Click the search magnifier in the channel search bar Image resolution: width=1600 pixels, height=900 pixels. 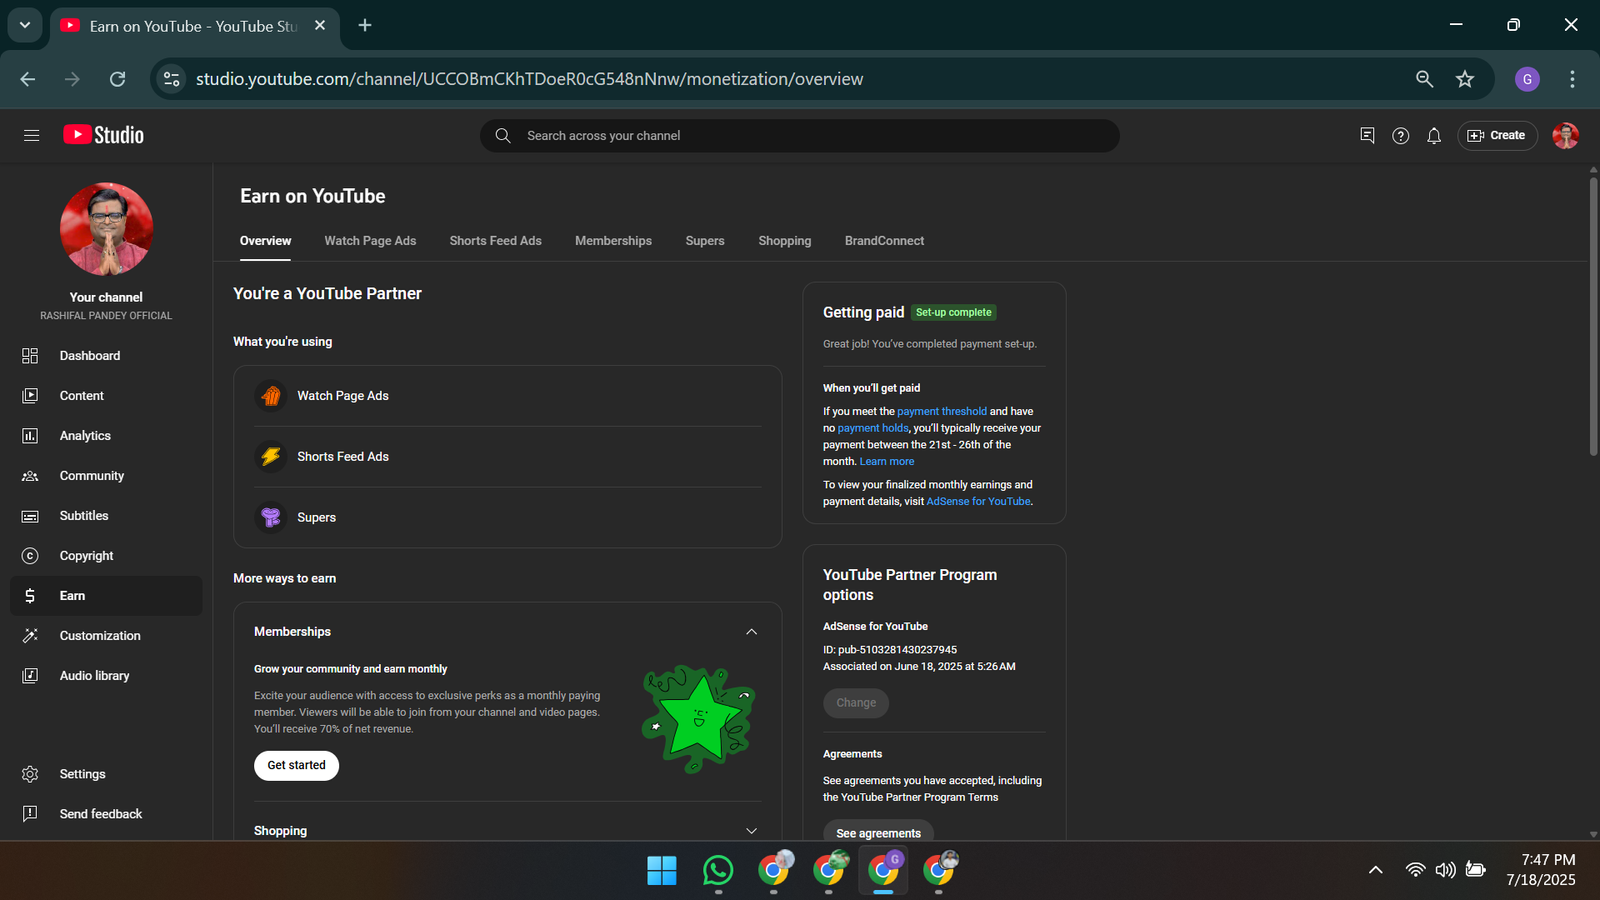point(503,135)
